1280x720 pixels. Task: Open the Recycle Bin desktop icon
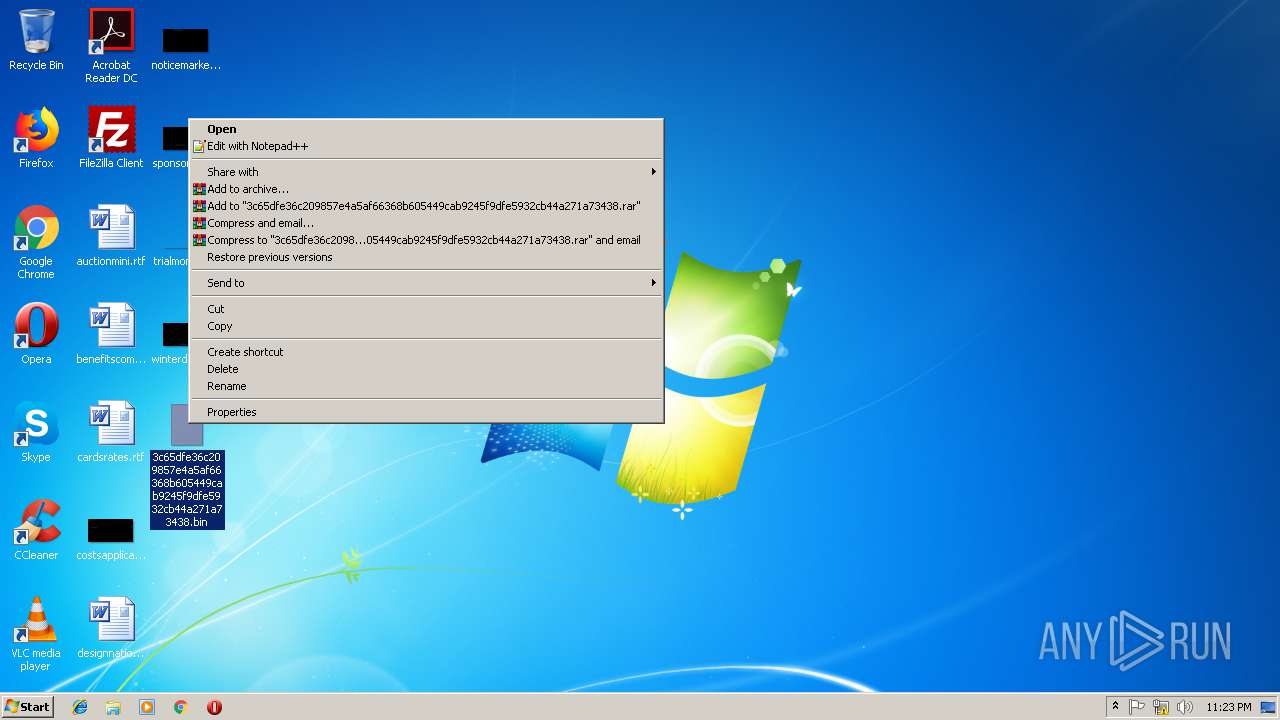pyautogui.click(x=36, y=40)
